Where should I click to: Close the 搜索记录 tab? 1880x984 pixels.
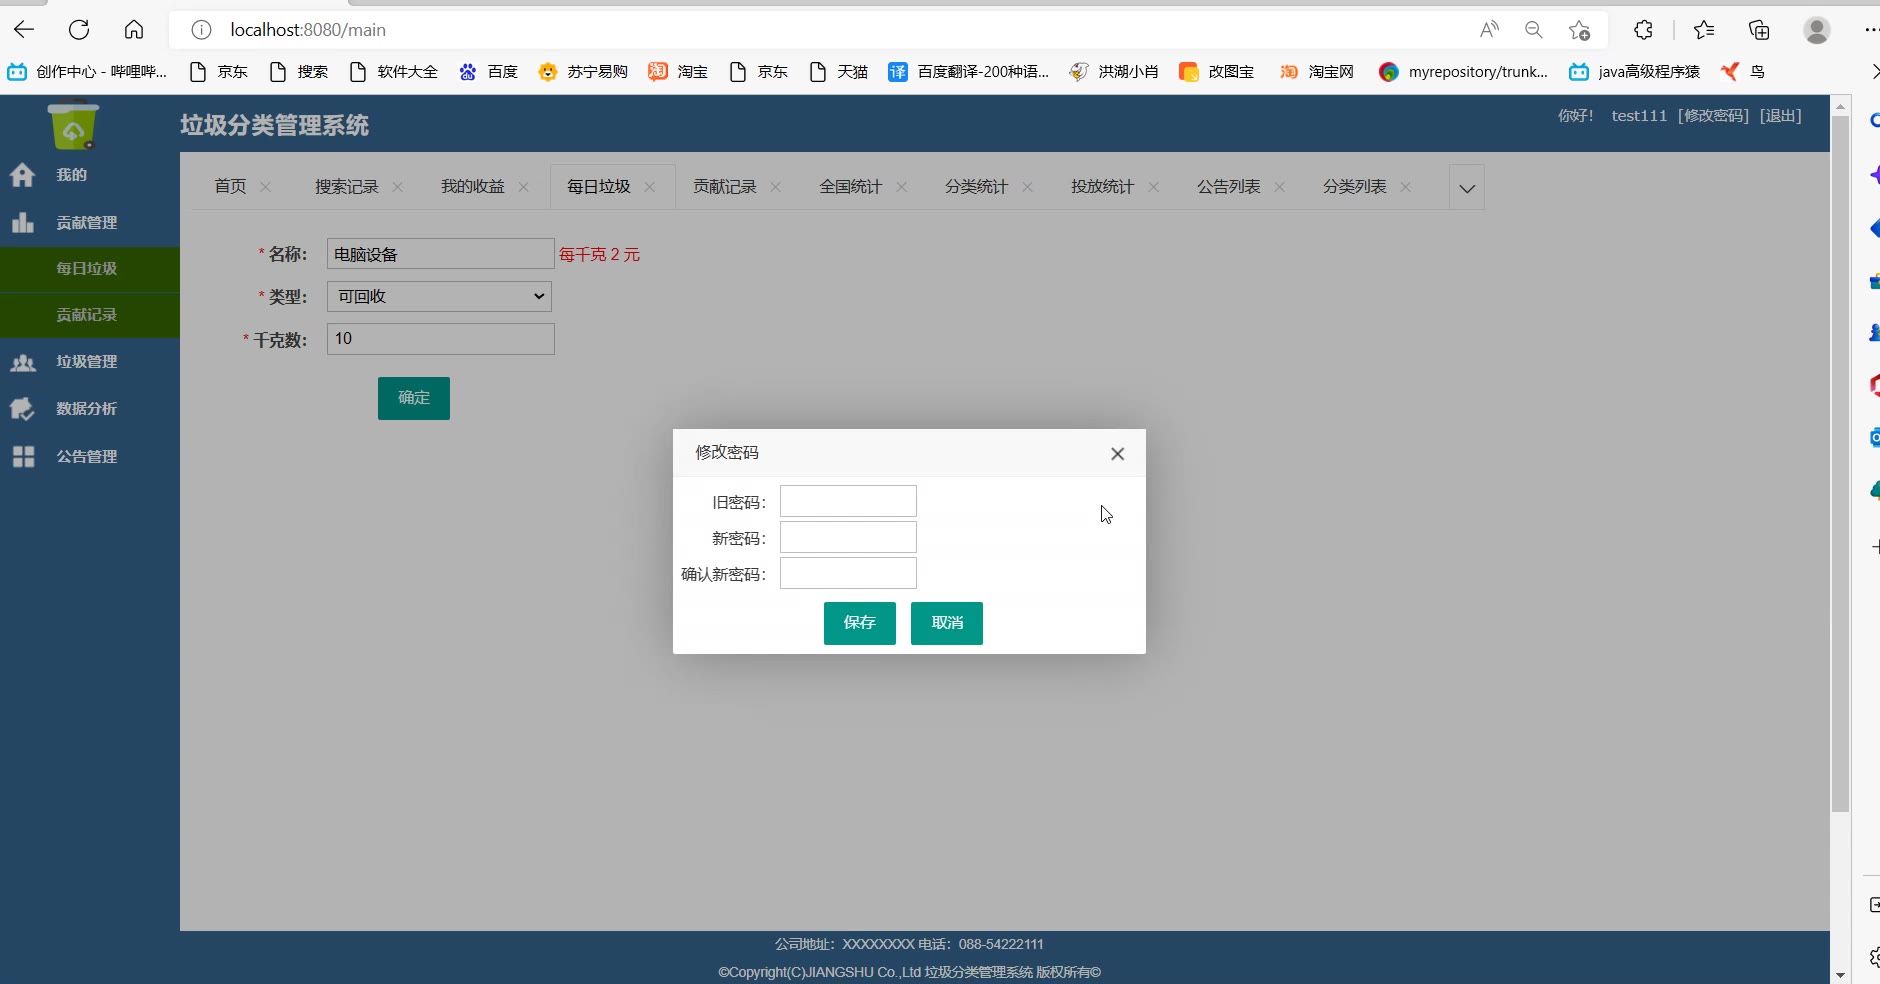coord(398,187)
